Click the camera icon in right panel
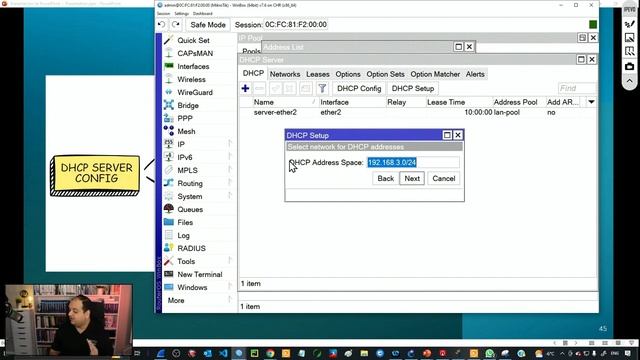The width and height of the screenshot is (640, 360). (630, 66)
